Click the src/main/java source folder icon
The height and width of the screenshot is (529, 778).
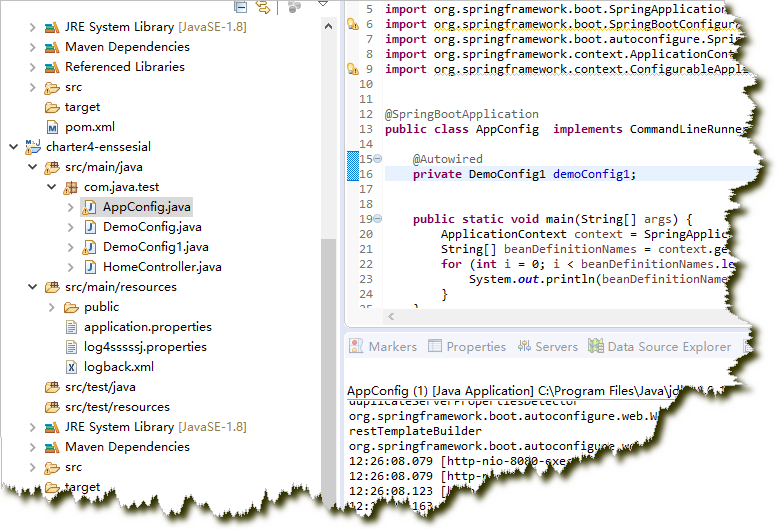pos(52,168)
